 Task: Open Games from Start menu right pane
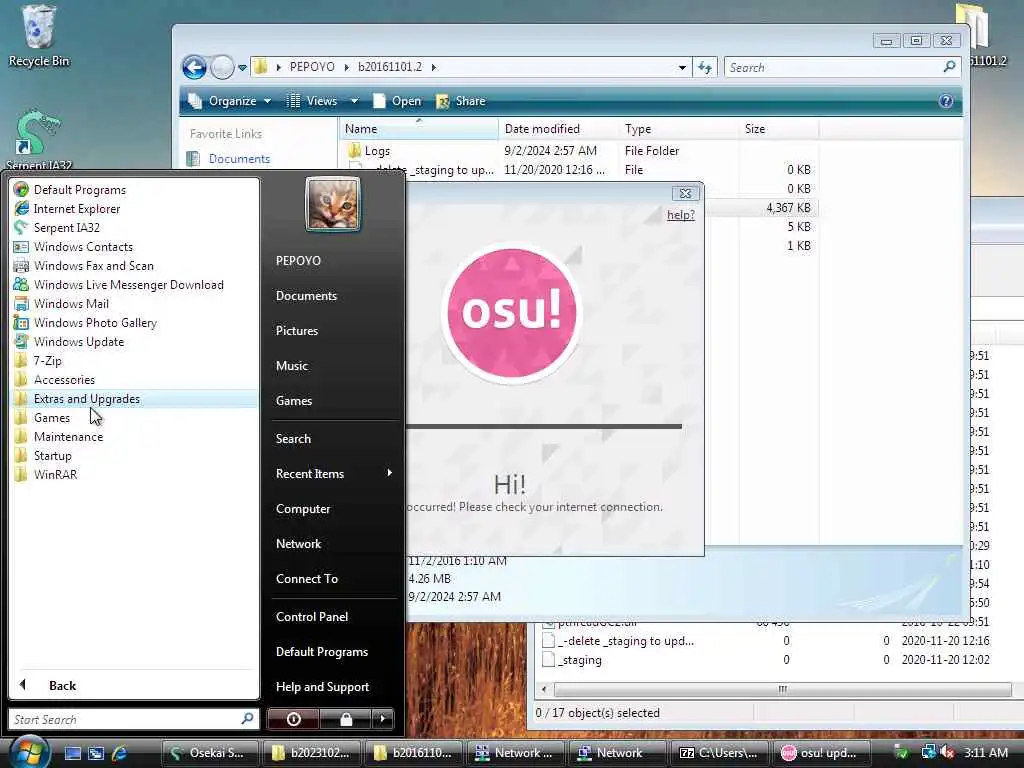click(x=294, y=401)
